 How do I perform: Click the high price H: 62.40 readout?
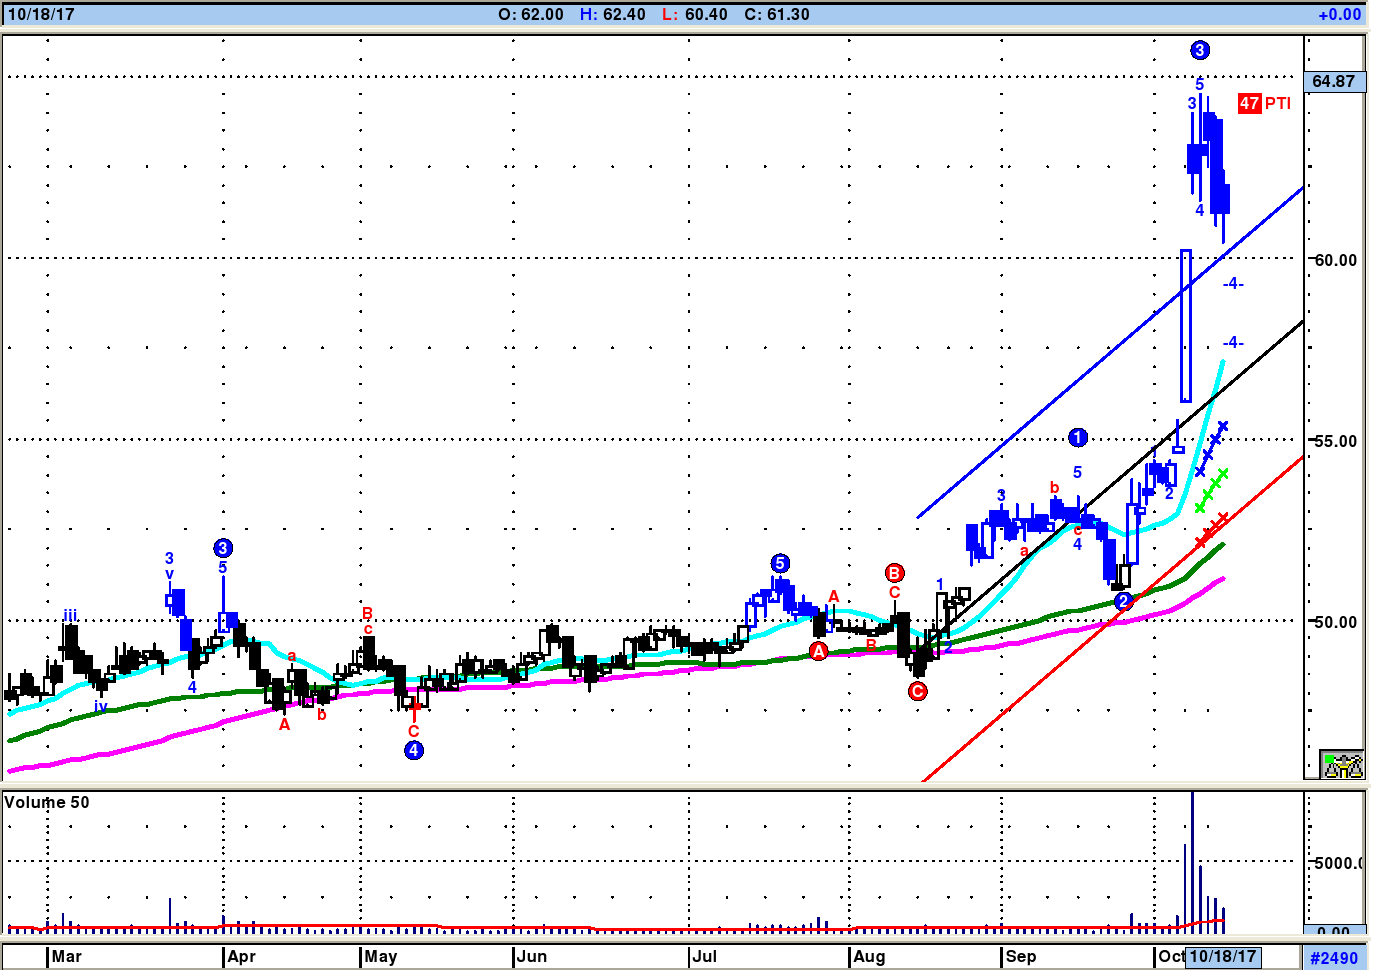[x=613, y=15]
